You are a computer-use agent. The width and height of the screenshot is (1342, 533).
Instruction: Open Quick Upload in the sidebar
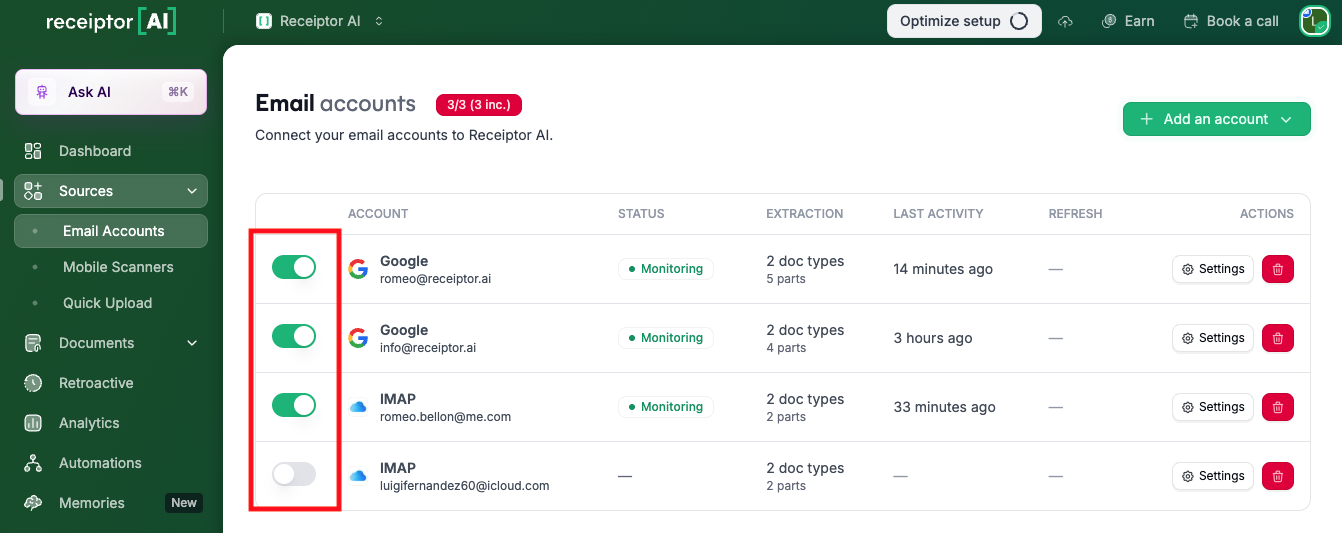(107, 303)
